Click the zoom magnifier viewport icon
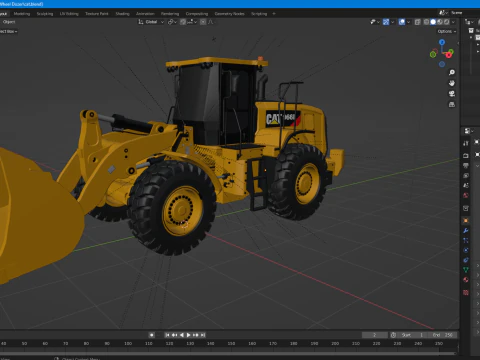Image resolution: width=480 pixels, height=360 pixels. click(x=452, y=72)
